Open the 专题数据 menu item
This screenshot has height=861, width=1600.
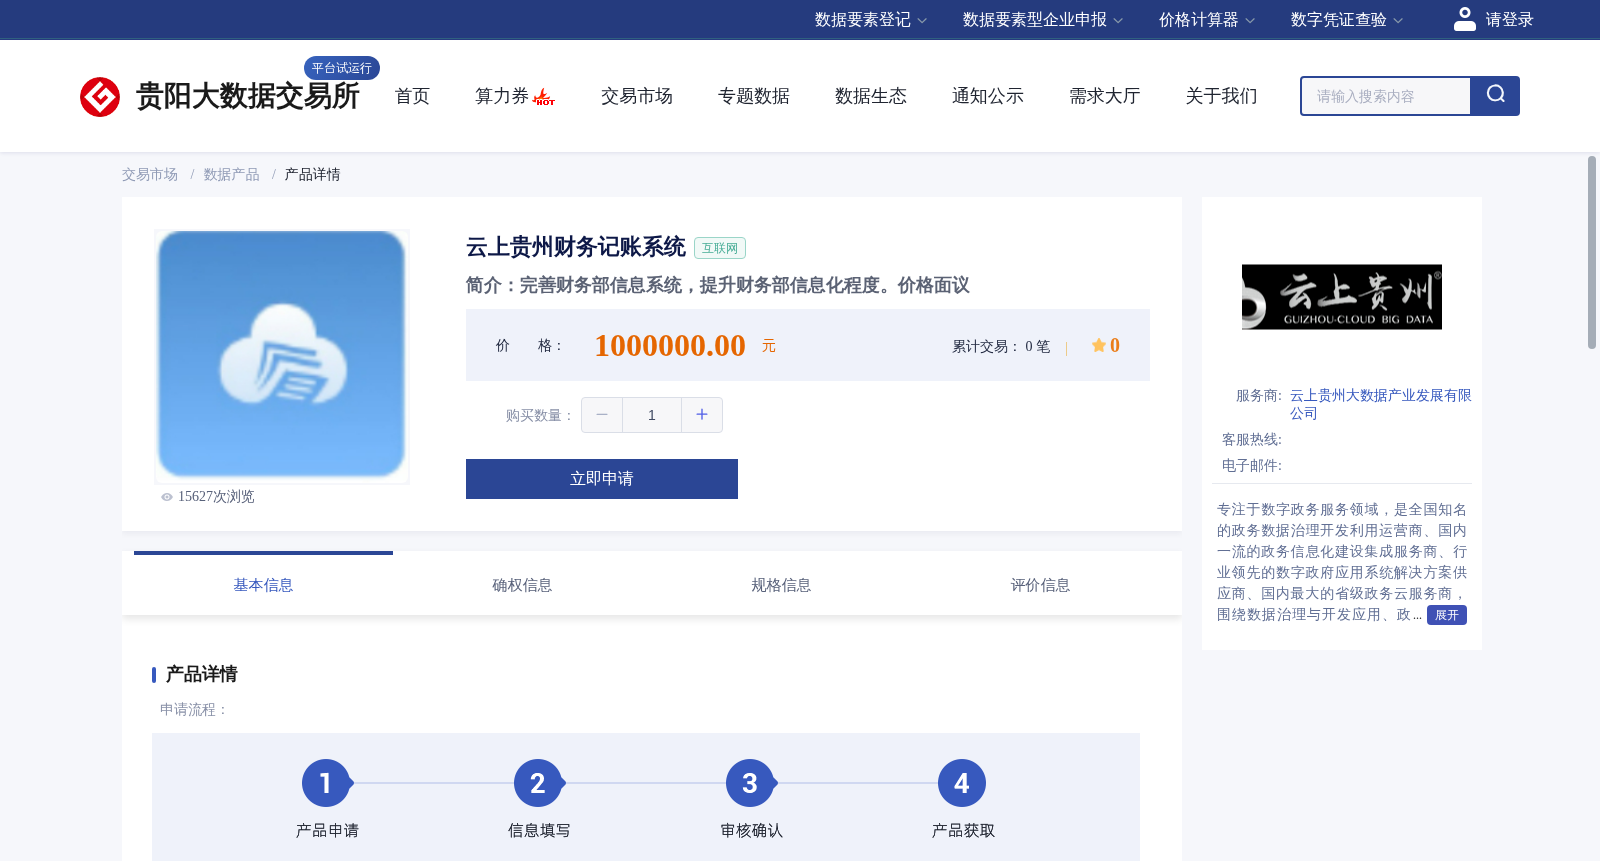pyautogui.click(x=754, y=96)
